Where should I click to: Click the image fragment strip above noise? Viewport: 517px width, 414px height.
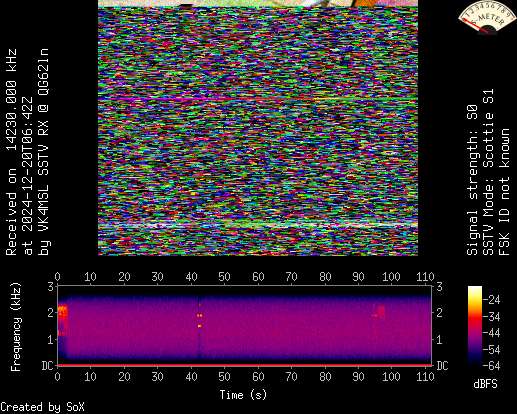(x=258, y=3)
